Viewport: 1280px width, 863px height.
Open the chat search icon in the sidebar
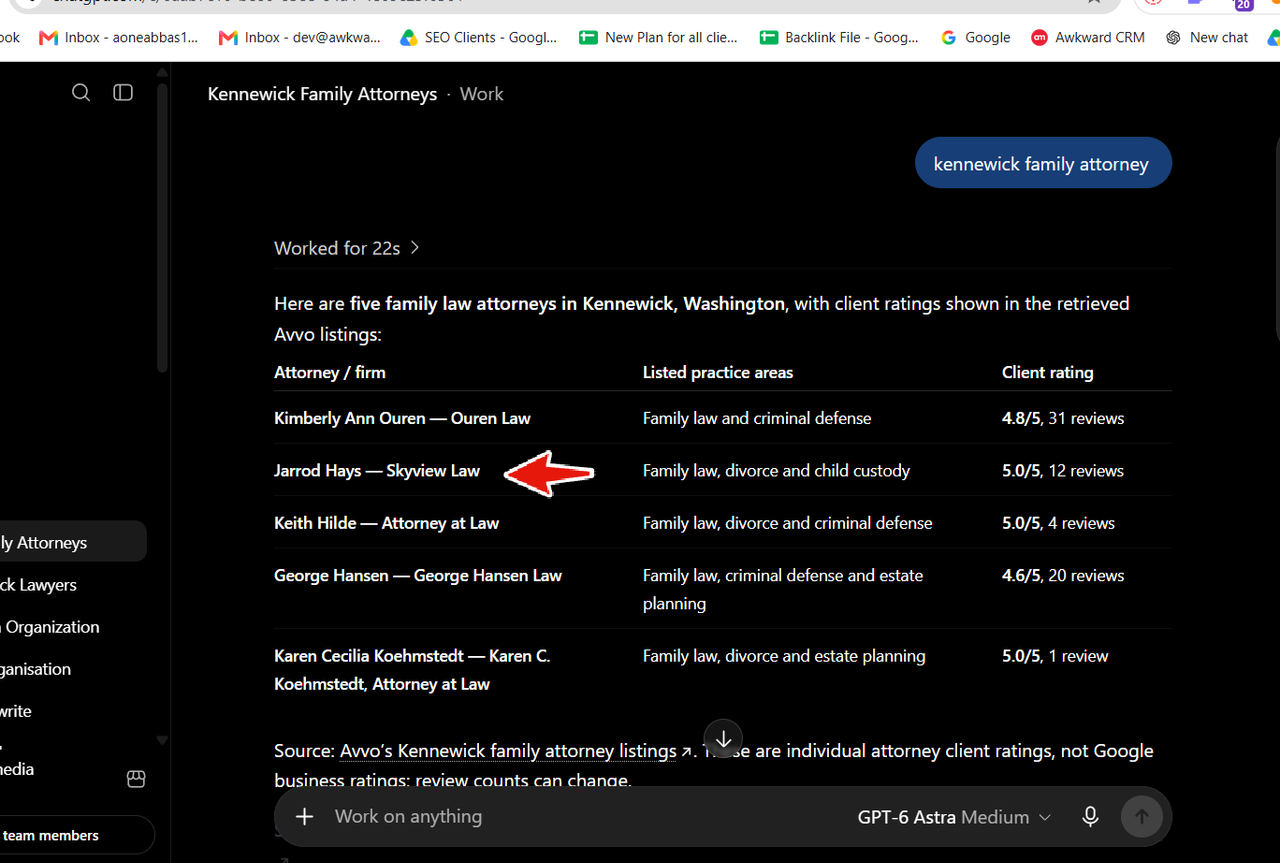(81, 93)
